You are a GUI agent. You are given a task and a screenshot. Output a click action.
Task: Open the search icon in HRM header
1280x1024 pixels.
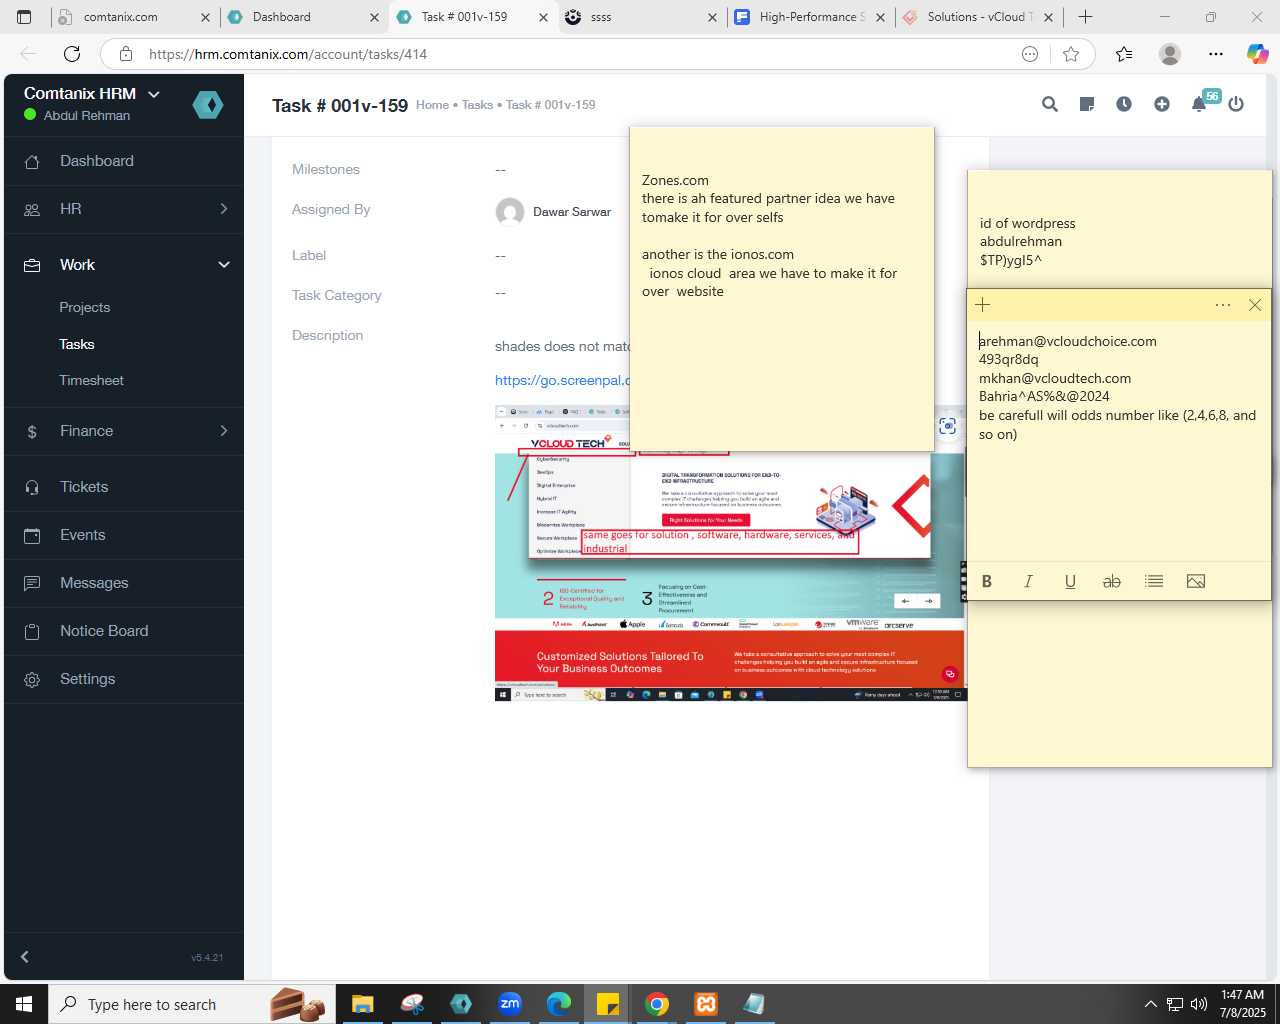[x=1050, y=104]
